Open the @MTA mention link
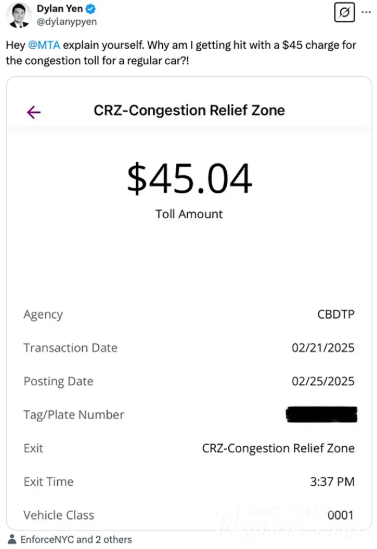Screen dimensions: 377x549 (x=44, y=45)
